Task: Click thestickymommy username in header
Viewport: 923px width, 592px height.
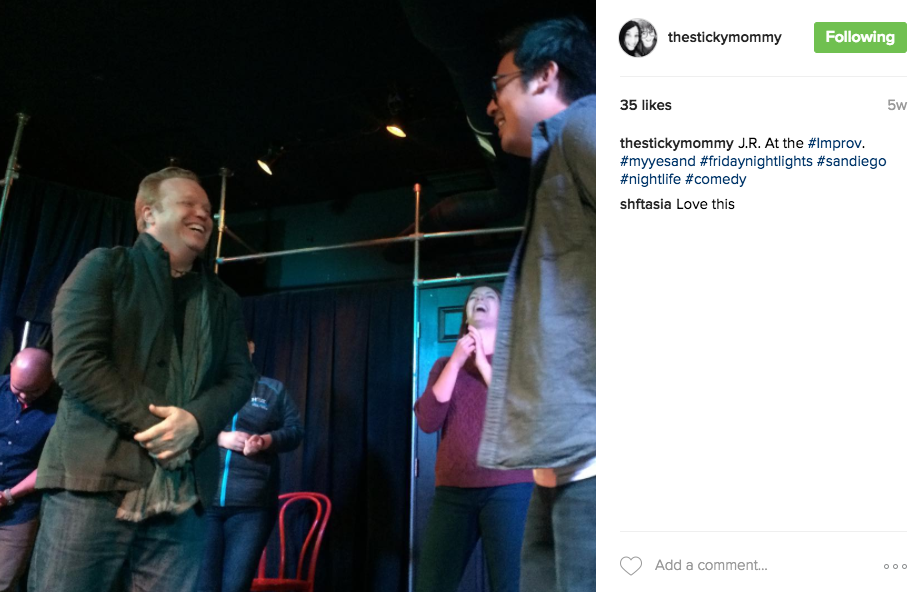Action: click(724, 37)
